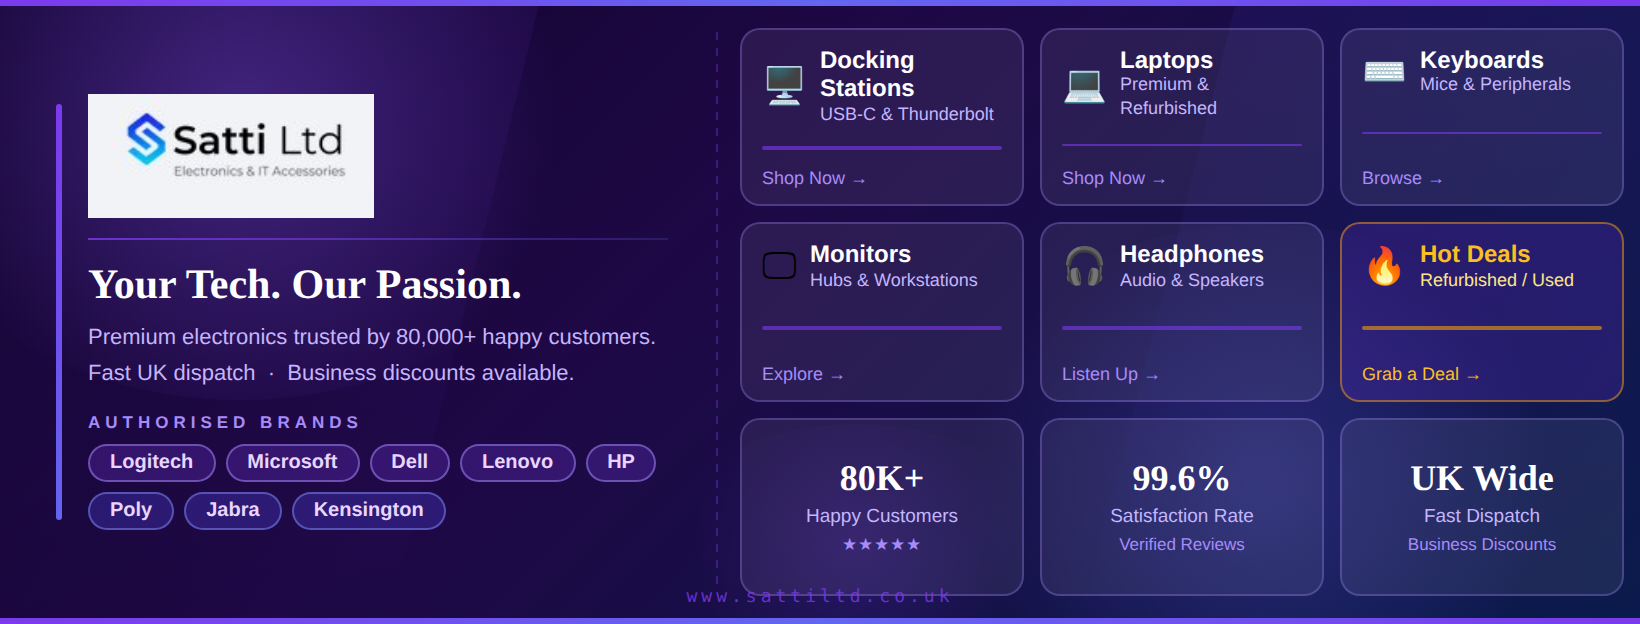Click the five-star rating under Happy Customers
This screenshot has height=624, width=1640.
882,544
